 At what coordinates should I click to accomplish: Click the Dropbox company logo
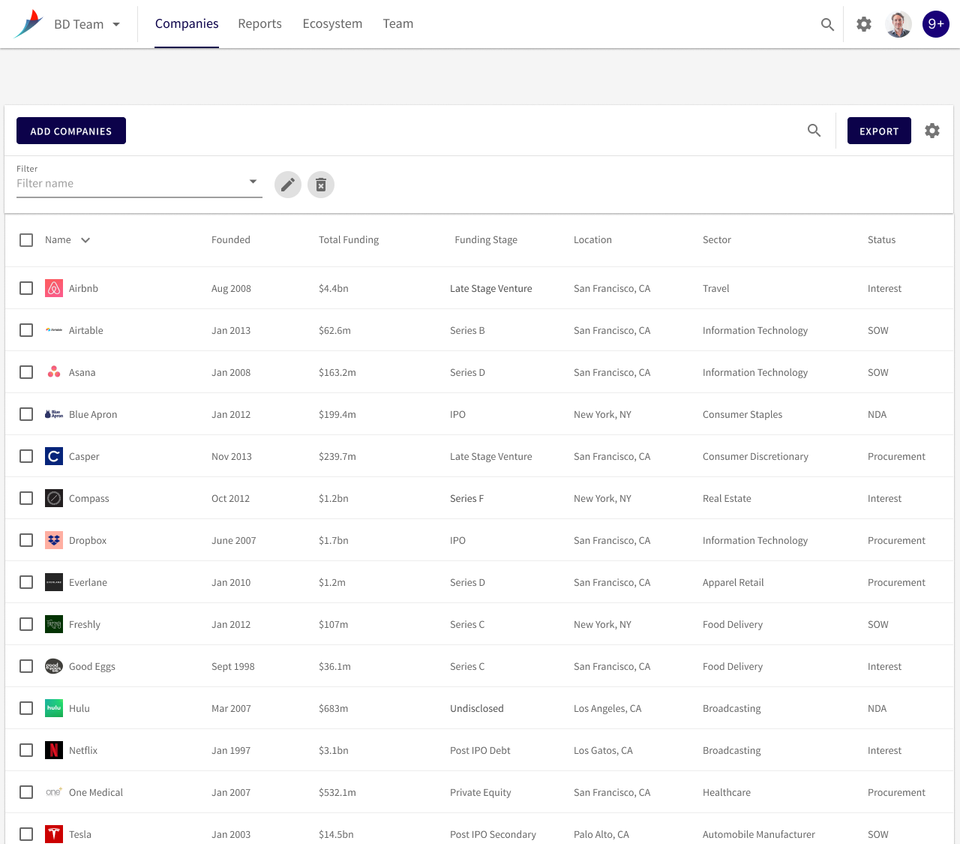54,540
